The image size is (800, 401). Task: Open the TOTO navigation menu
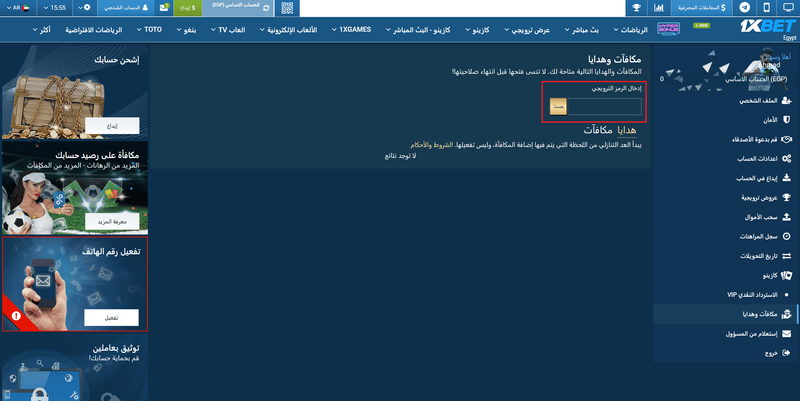pos(152,30)
